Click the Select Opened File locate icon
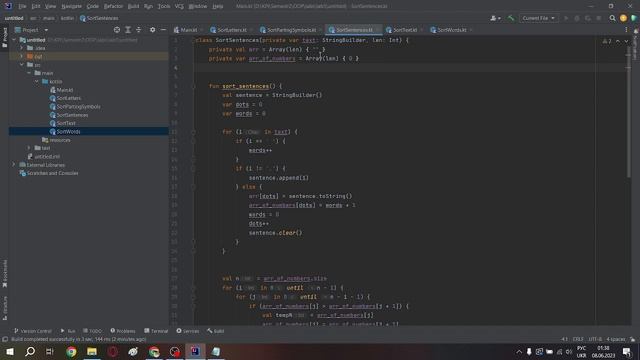The width and height of the screenshot is (640, 360). (117, 30)
